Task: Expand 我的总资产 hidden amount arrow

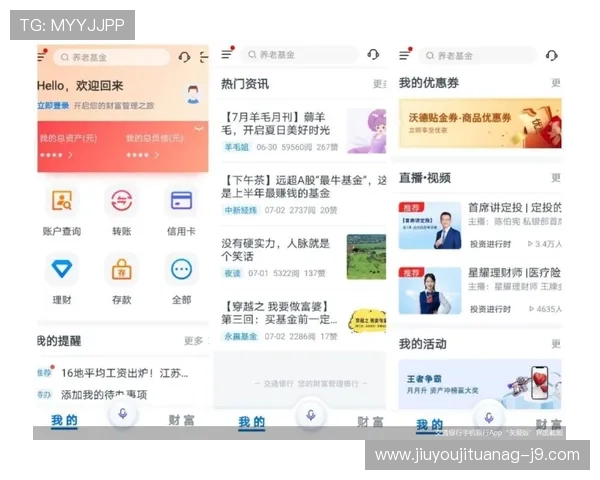Action: click(x=70, y=155)
